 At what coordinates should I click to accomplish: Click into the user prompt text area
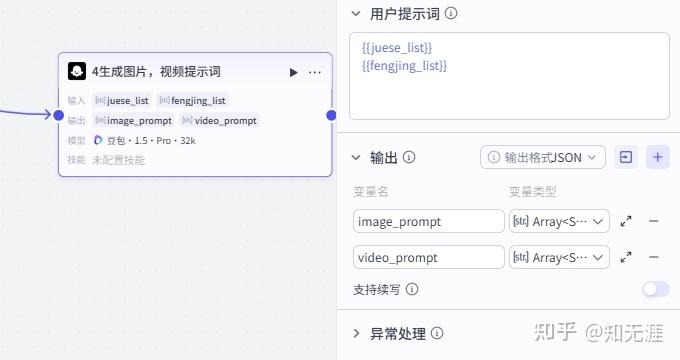[509, 76]
